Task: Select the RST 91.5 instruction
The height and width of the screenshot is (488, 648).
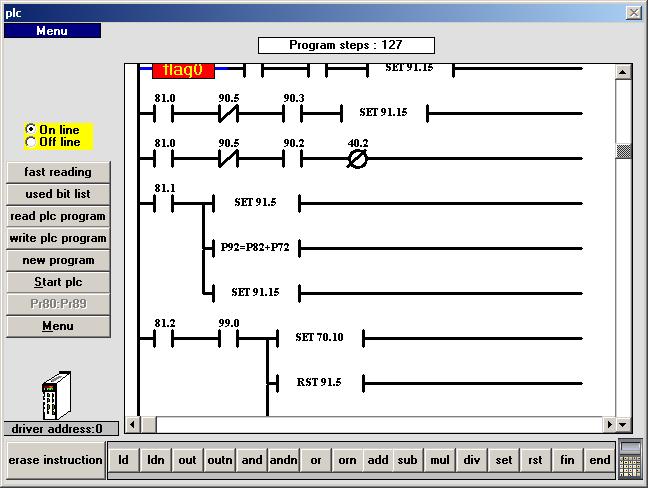Action: point(320,383)
